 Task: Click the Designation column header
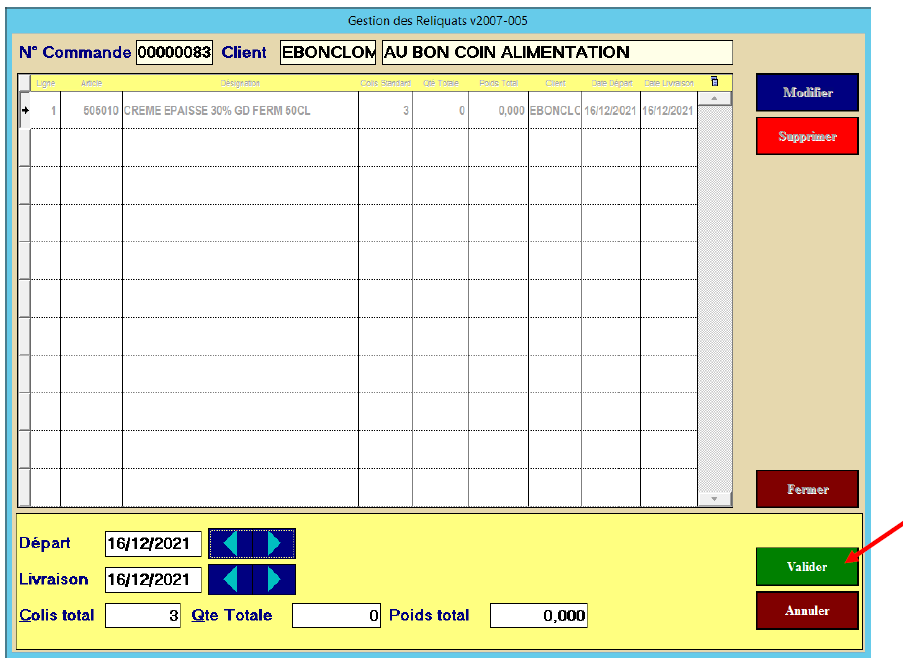(x=240, y=83)
